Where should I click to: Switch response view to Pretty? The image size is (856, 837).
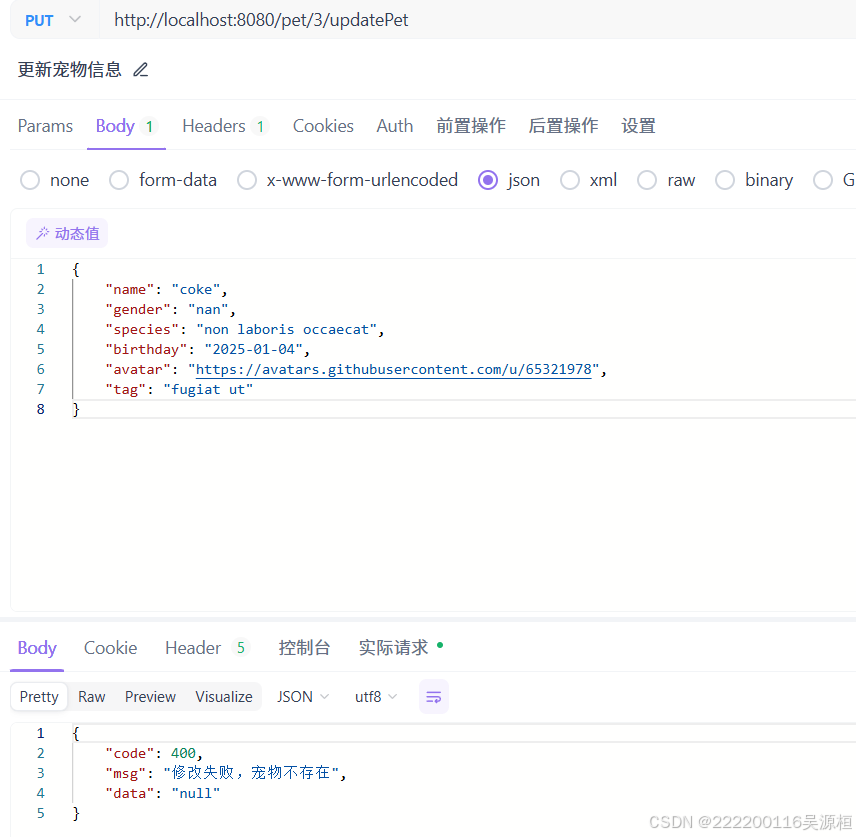pos(39,697)
